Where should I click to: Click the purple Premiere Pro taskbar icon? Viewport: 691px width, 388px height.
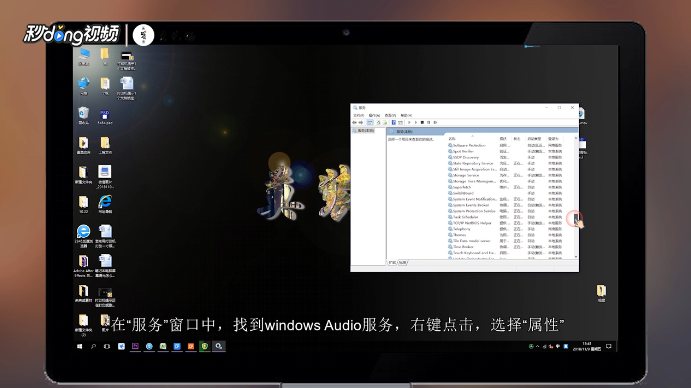[x=135, y=347]
